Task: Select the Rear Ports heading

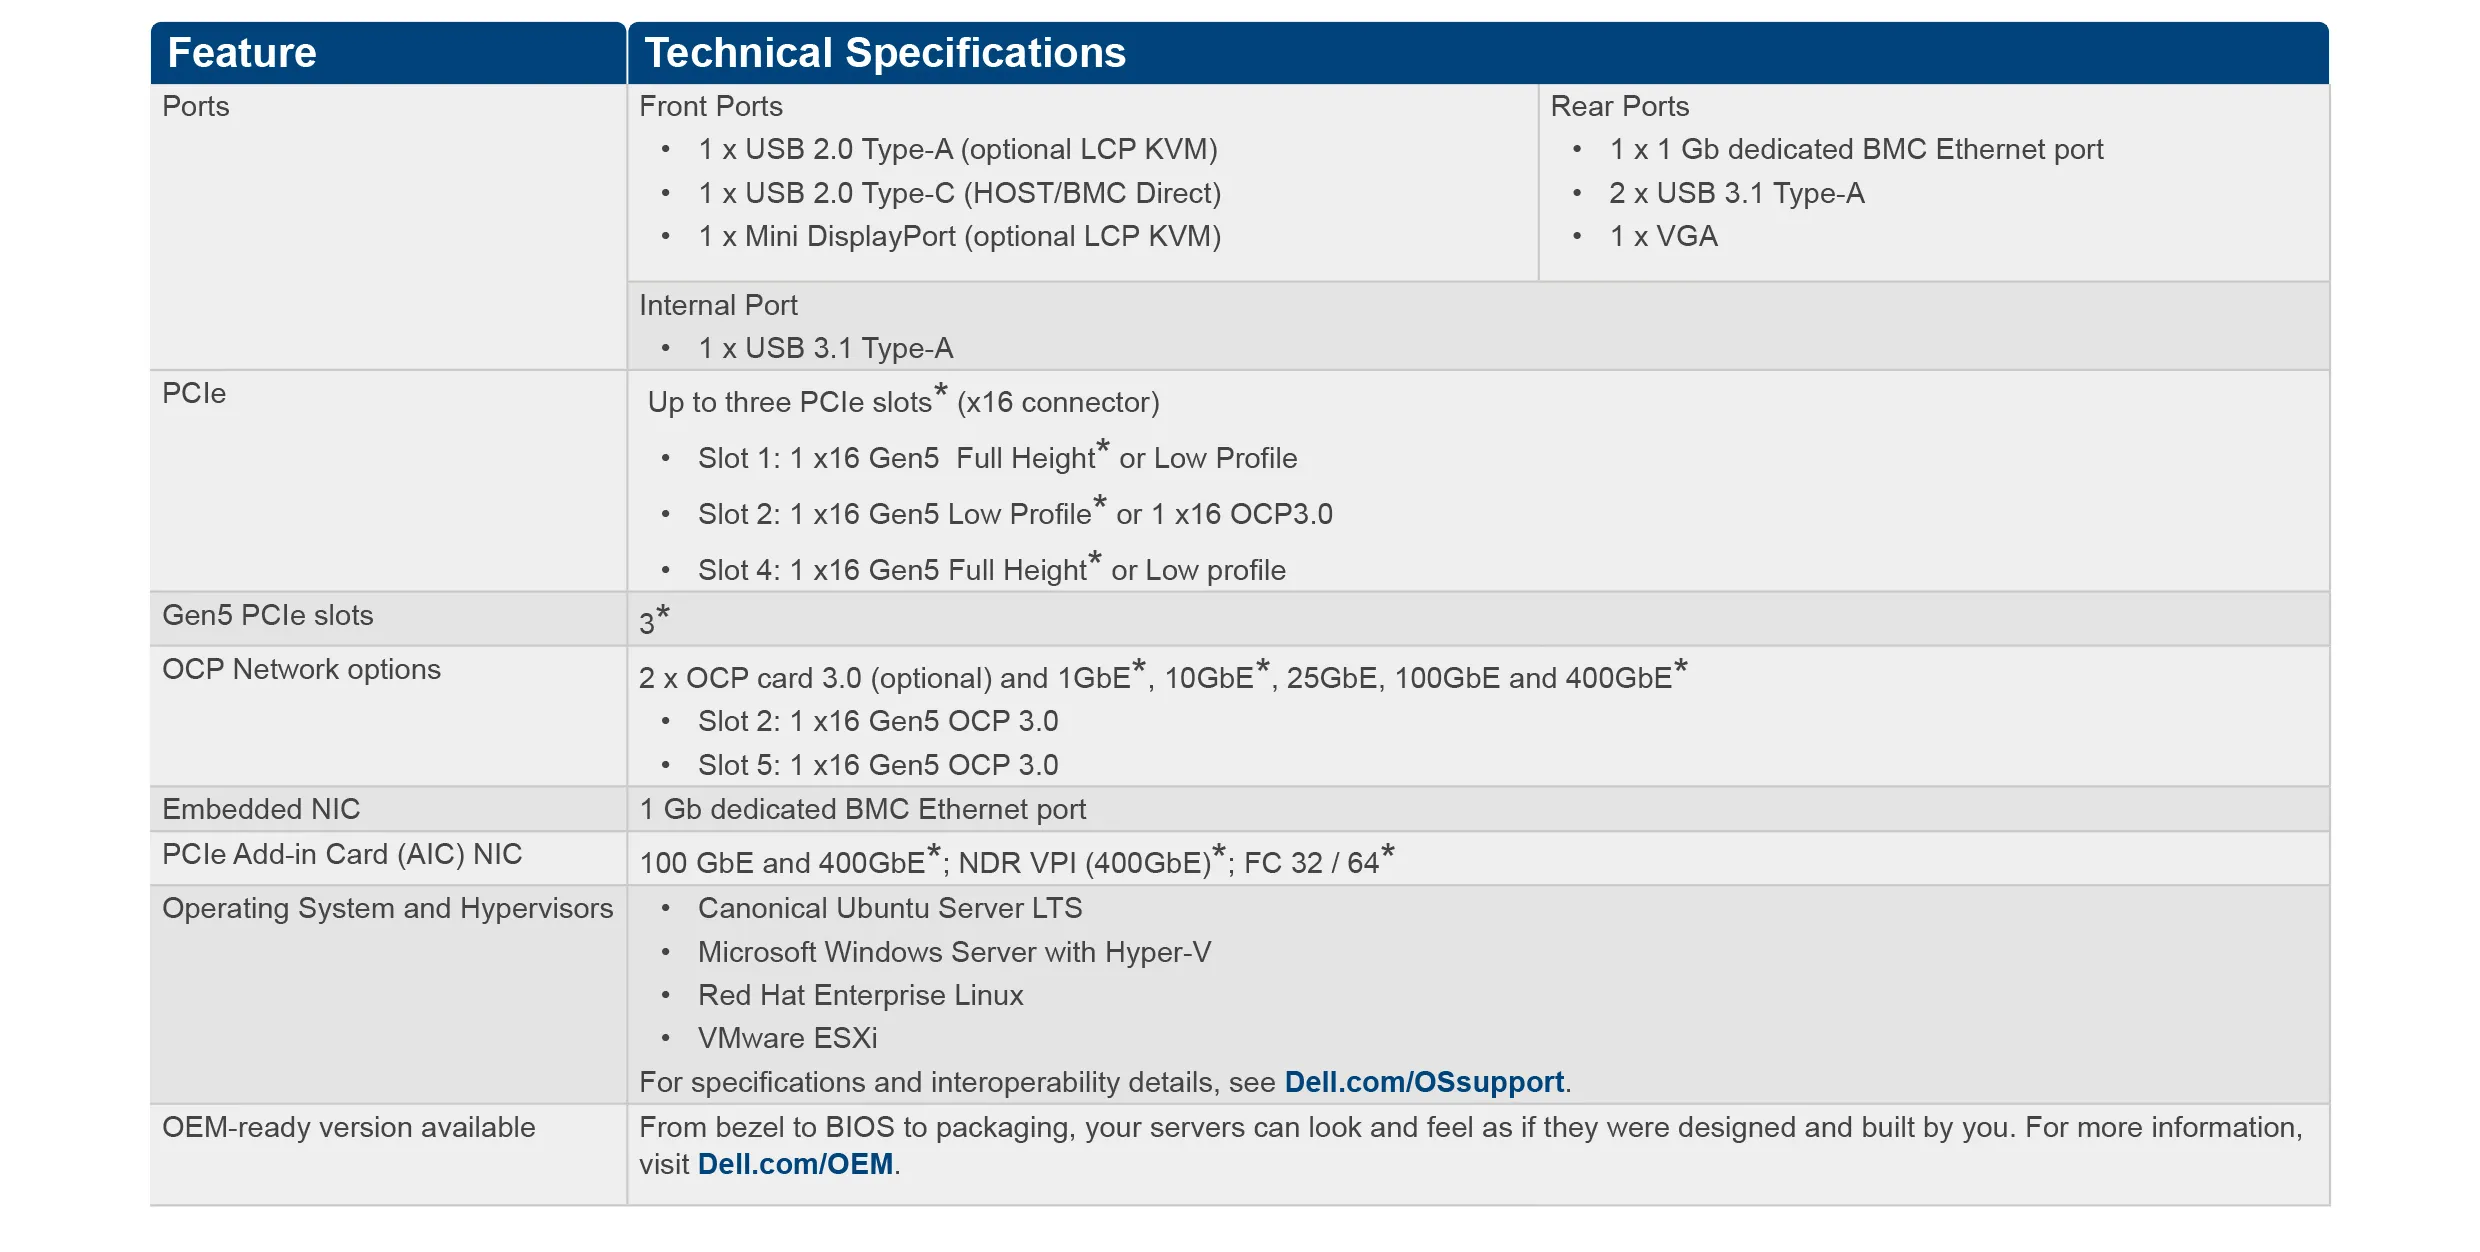Action: [1619, 106]
